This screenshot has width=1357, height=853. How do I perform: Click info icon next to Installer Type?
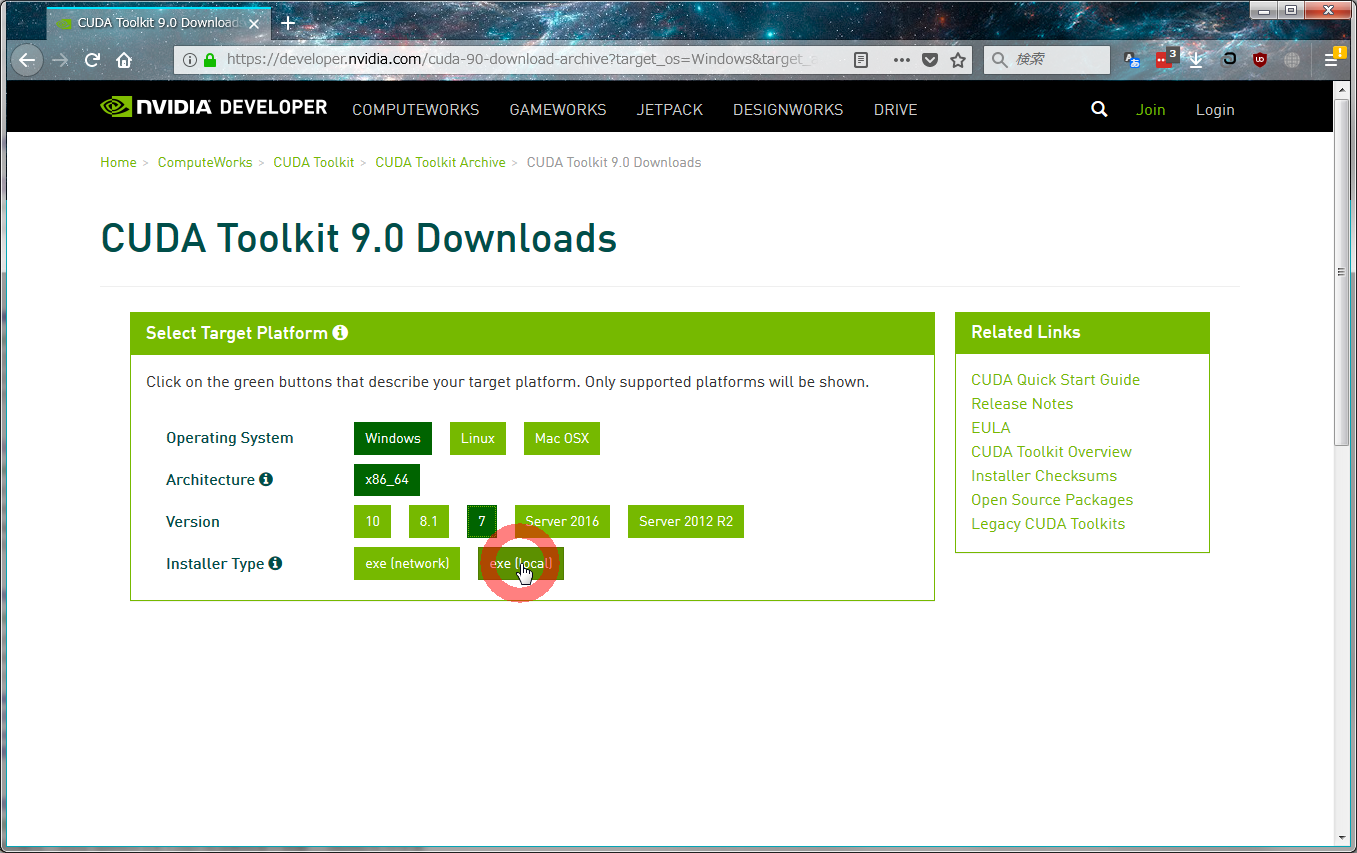[275, 563]
